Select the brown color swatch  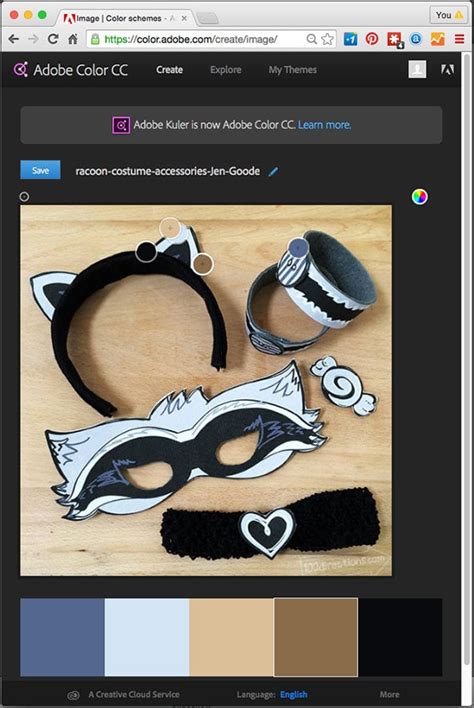coord(316,637)
